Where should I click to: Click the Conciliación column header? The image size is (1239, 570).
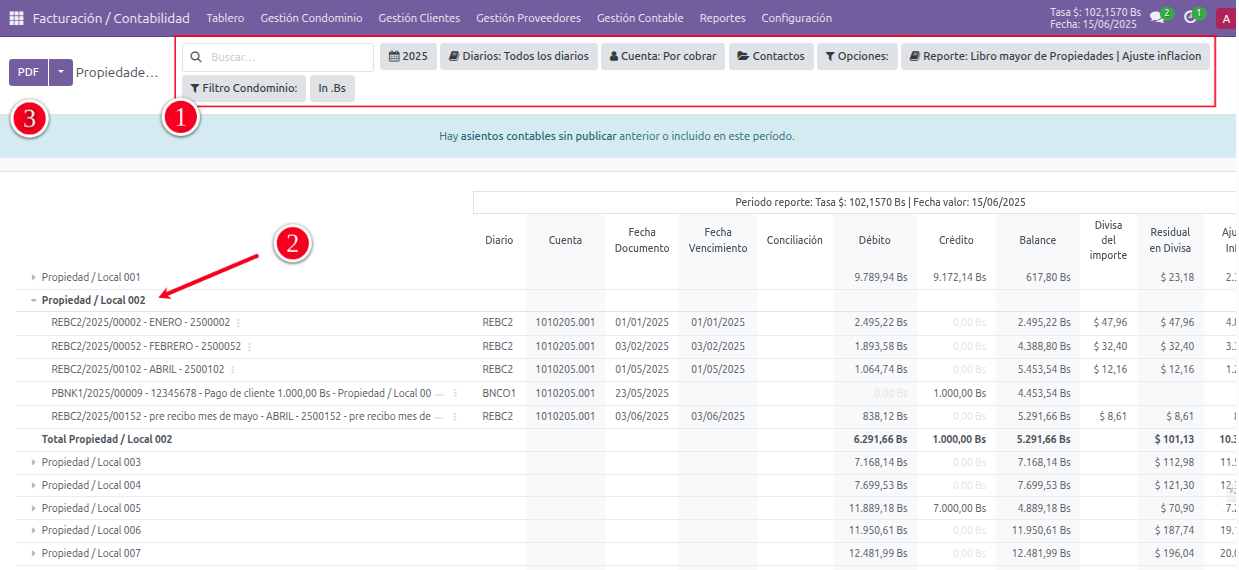click(x=795, y=240)
